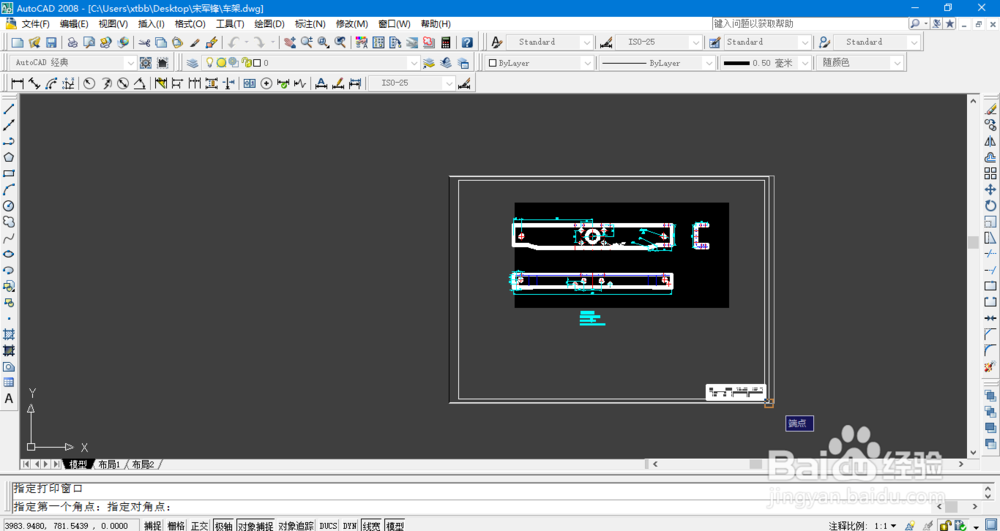Viewport: 1000px width, 531px height.
Task: Cut selection with the scissors icon
Action: tap(144, 42)
